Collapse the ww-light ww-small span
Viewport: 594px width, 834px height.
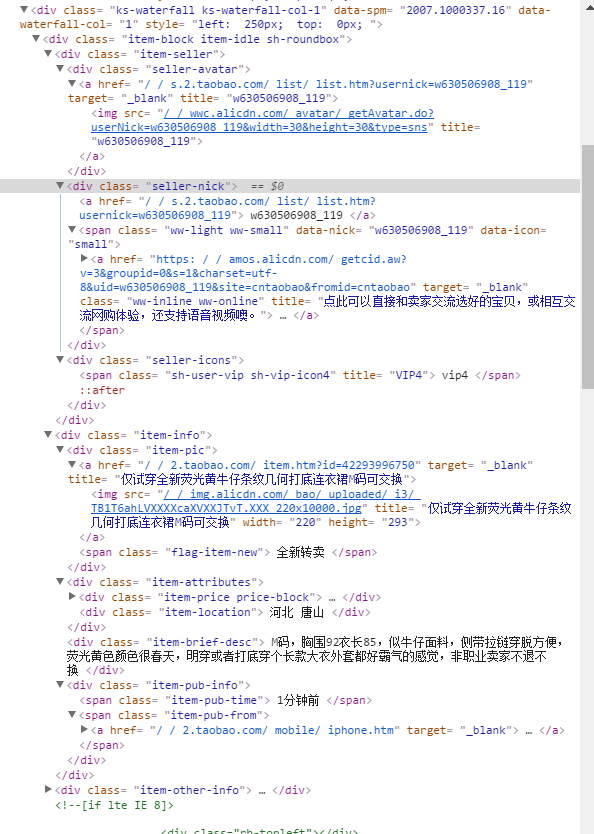(x=72, y=230)
